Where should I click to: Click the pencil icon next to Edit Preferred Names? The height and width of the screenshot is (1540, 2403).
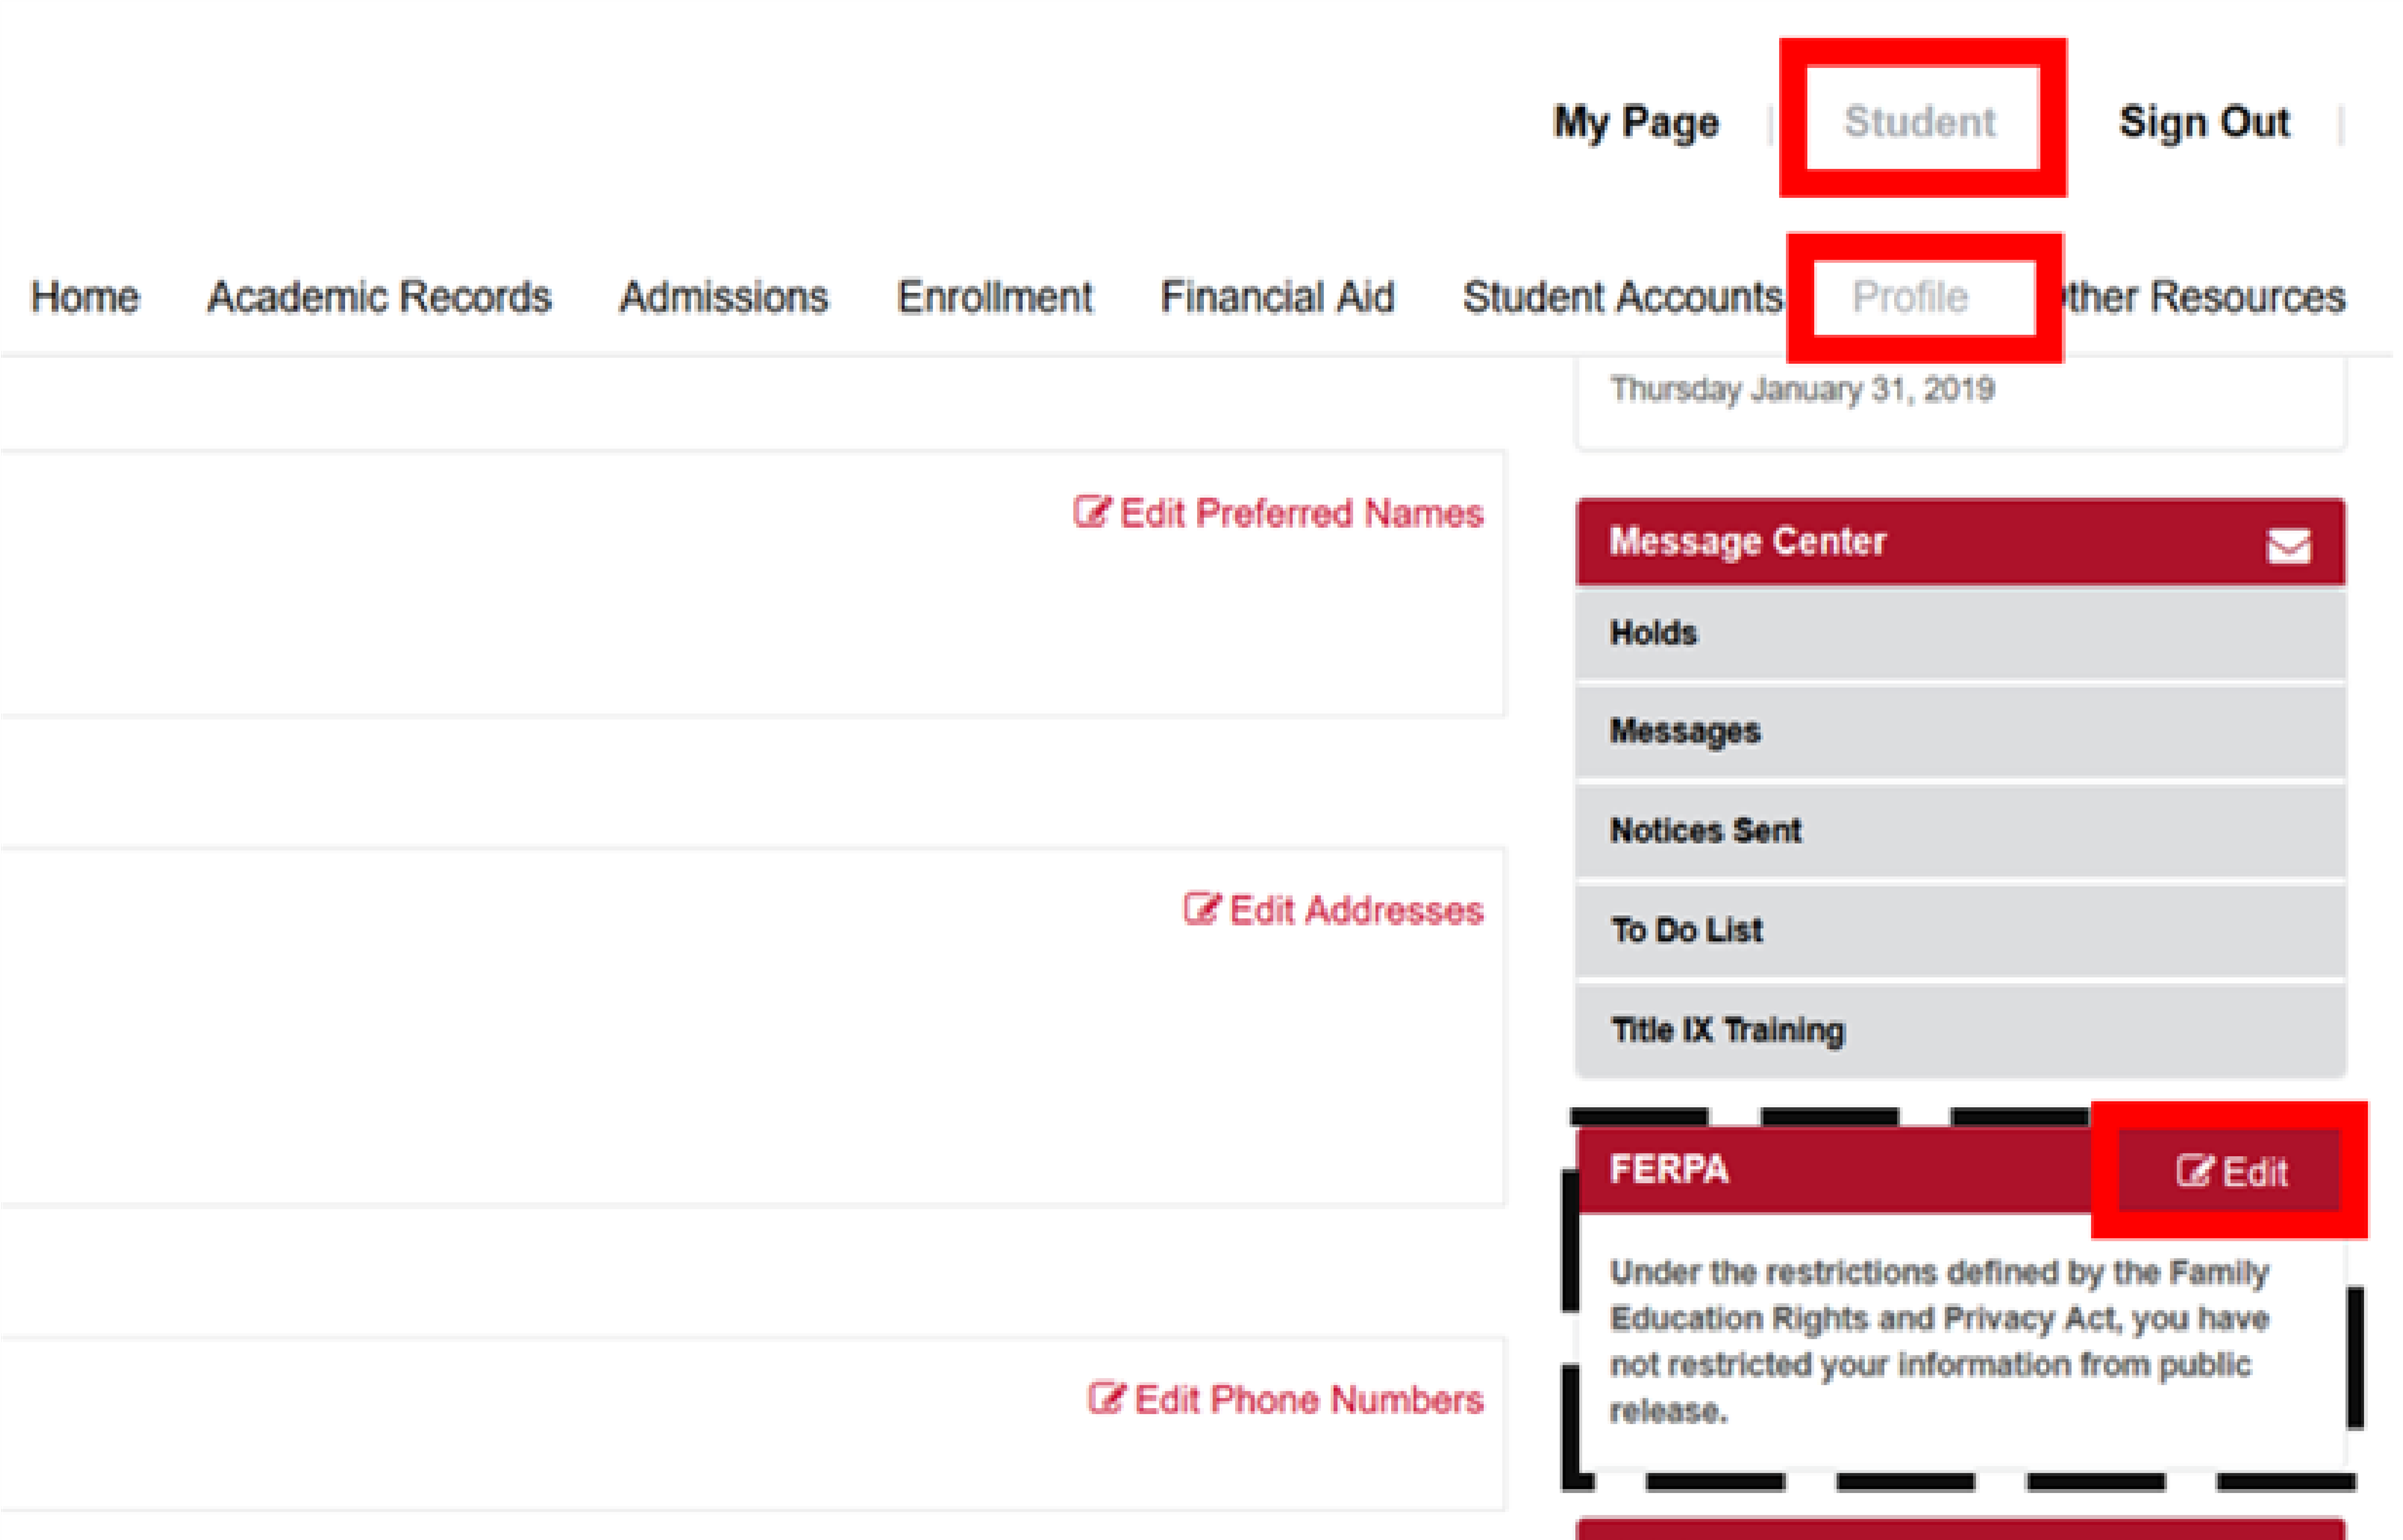pos(1090,513)
